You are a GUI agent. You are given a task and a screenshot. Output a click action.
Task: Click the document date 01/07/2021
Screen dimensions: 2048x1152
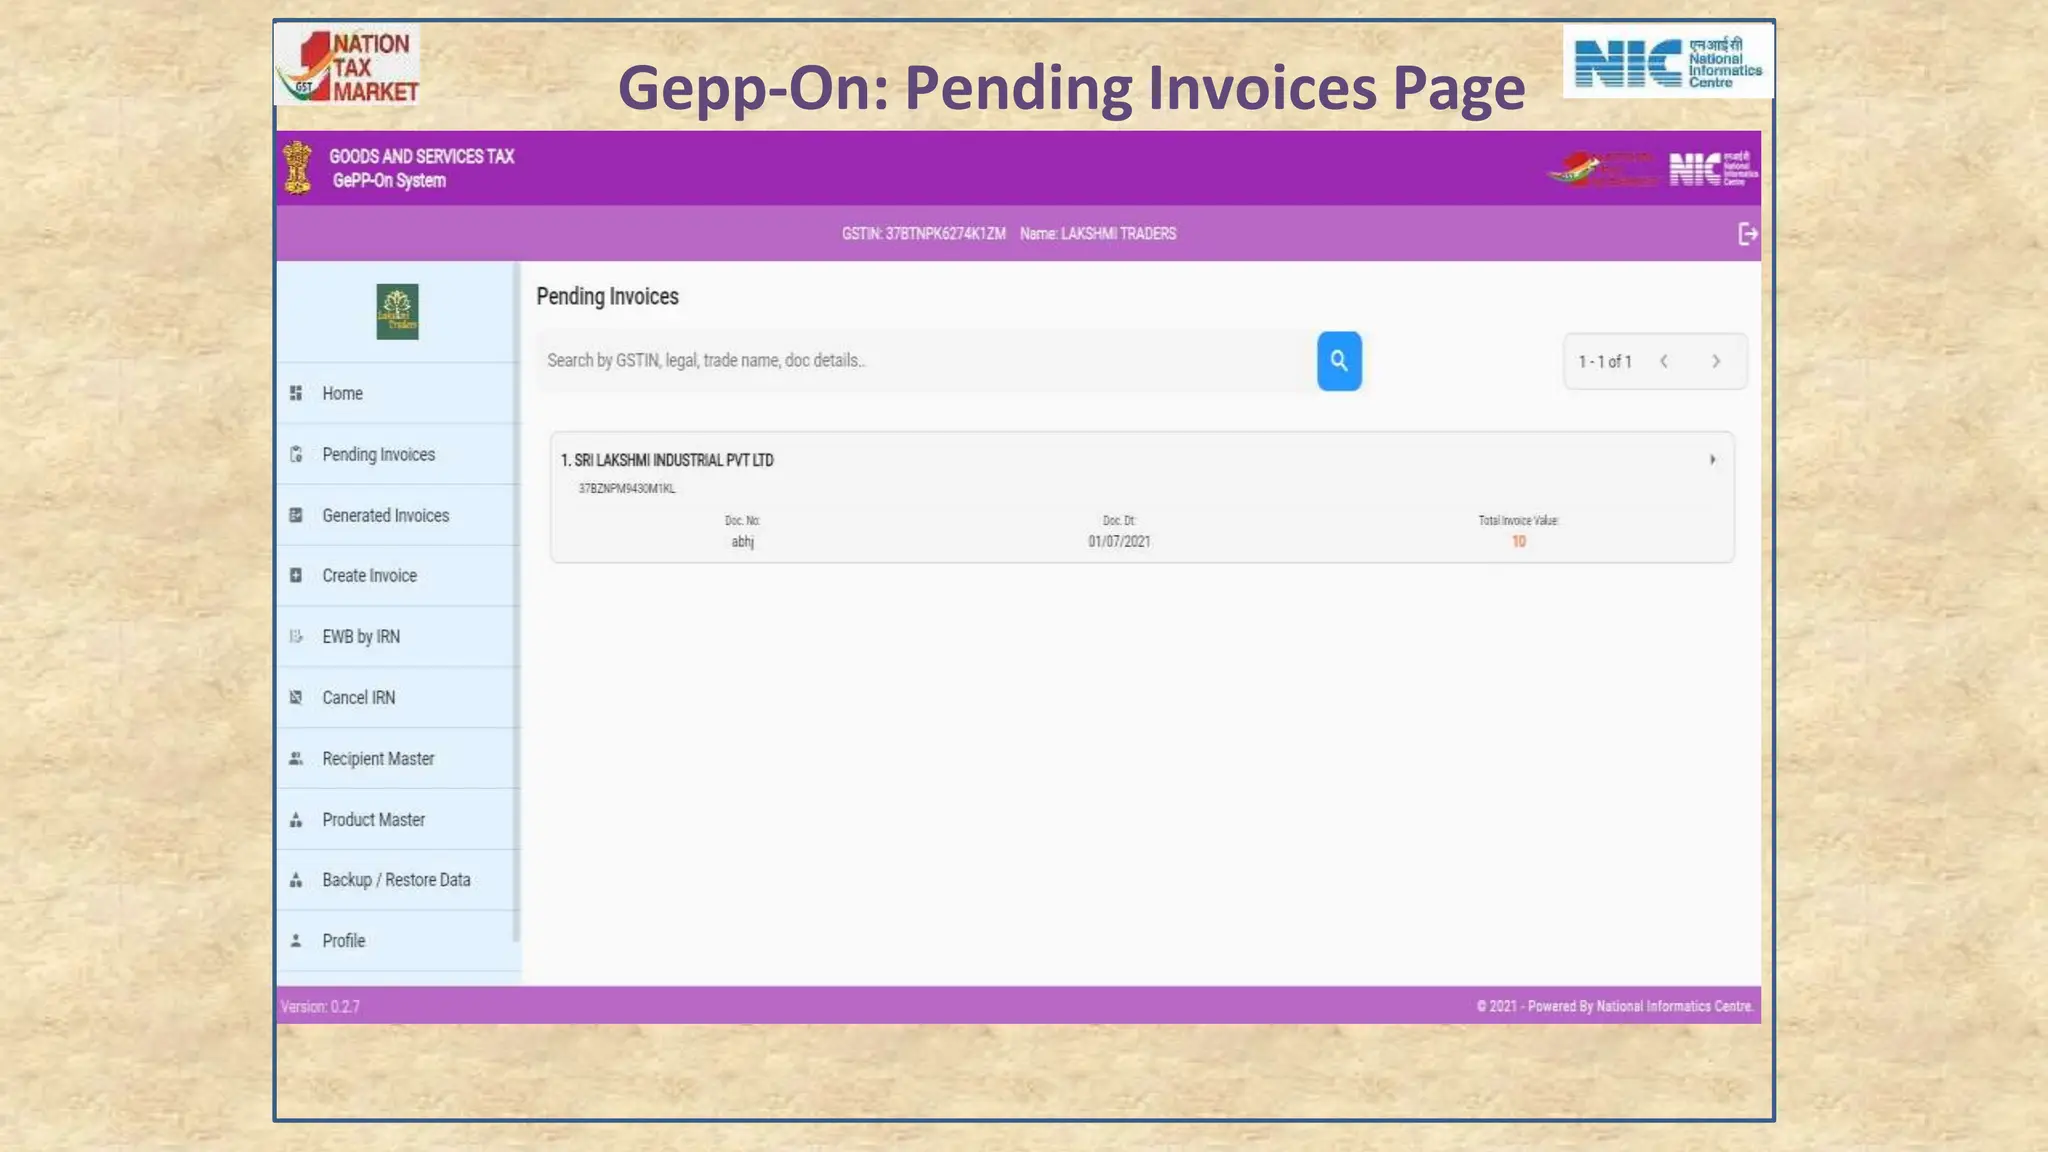pyautogui.click(x=1119, y=541)
